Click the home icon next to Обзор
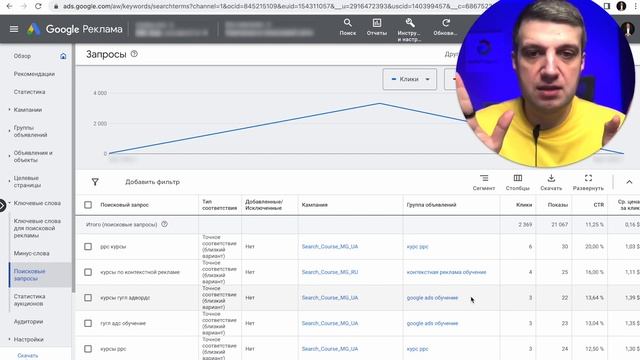The width and height of the screenshot is (640, 360). pyautogui.click(x=63, y=56)
